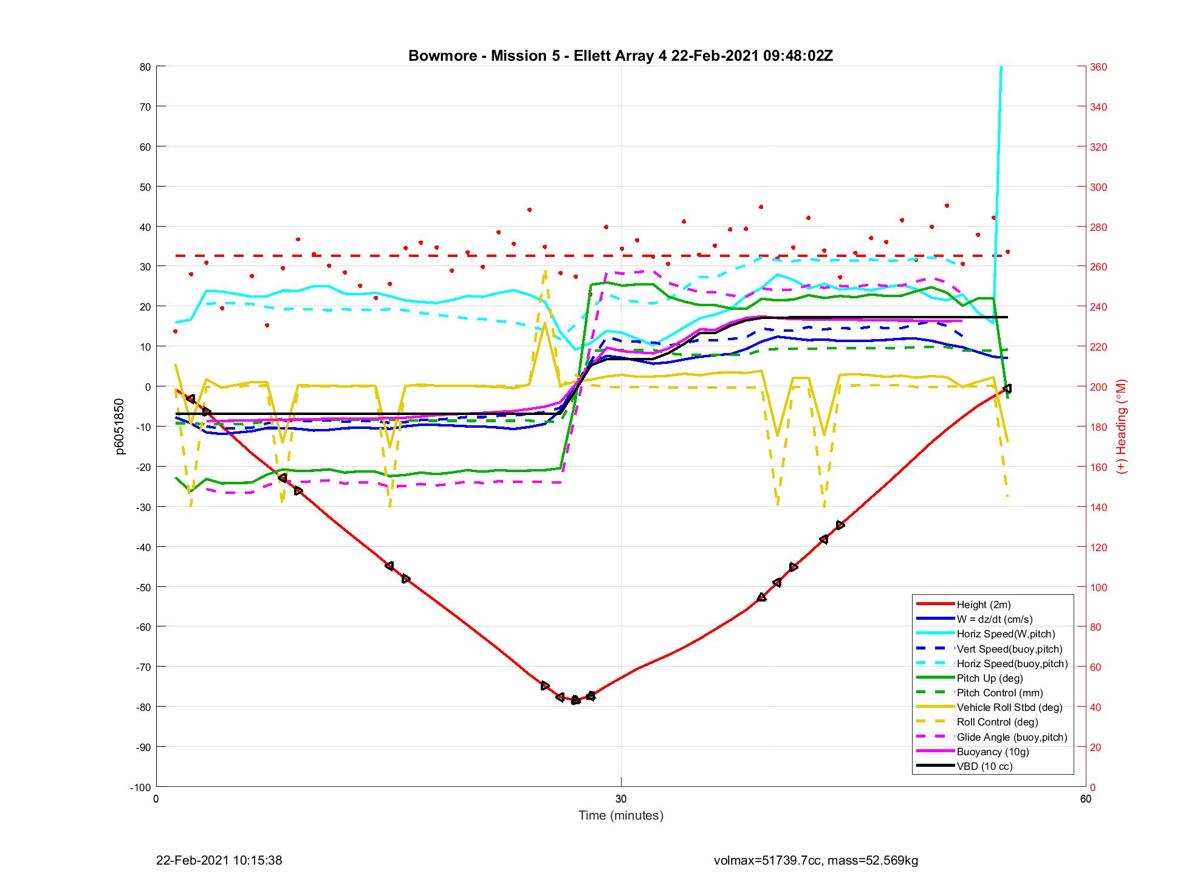Select legend entry "Pitch Up (deg)"

(x=991, y=677)
